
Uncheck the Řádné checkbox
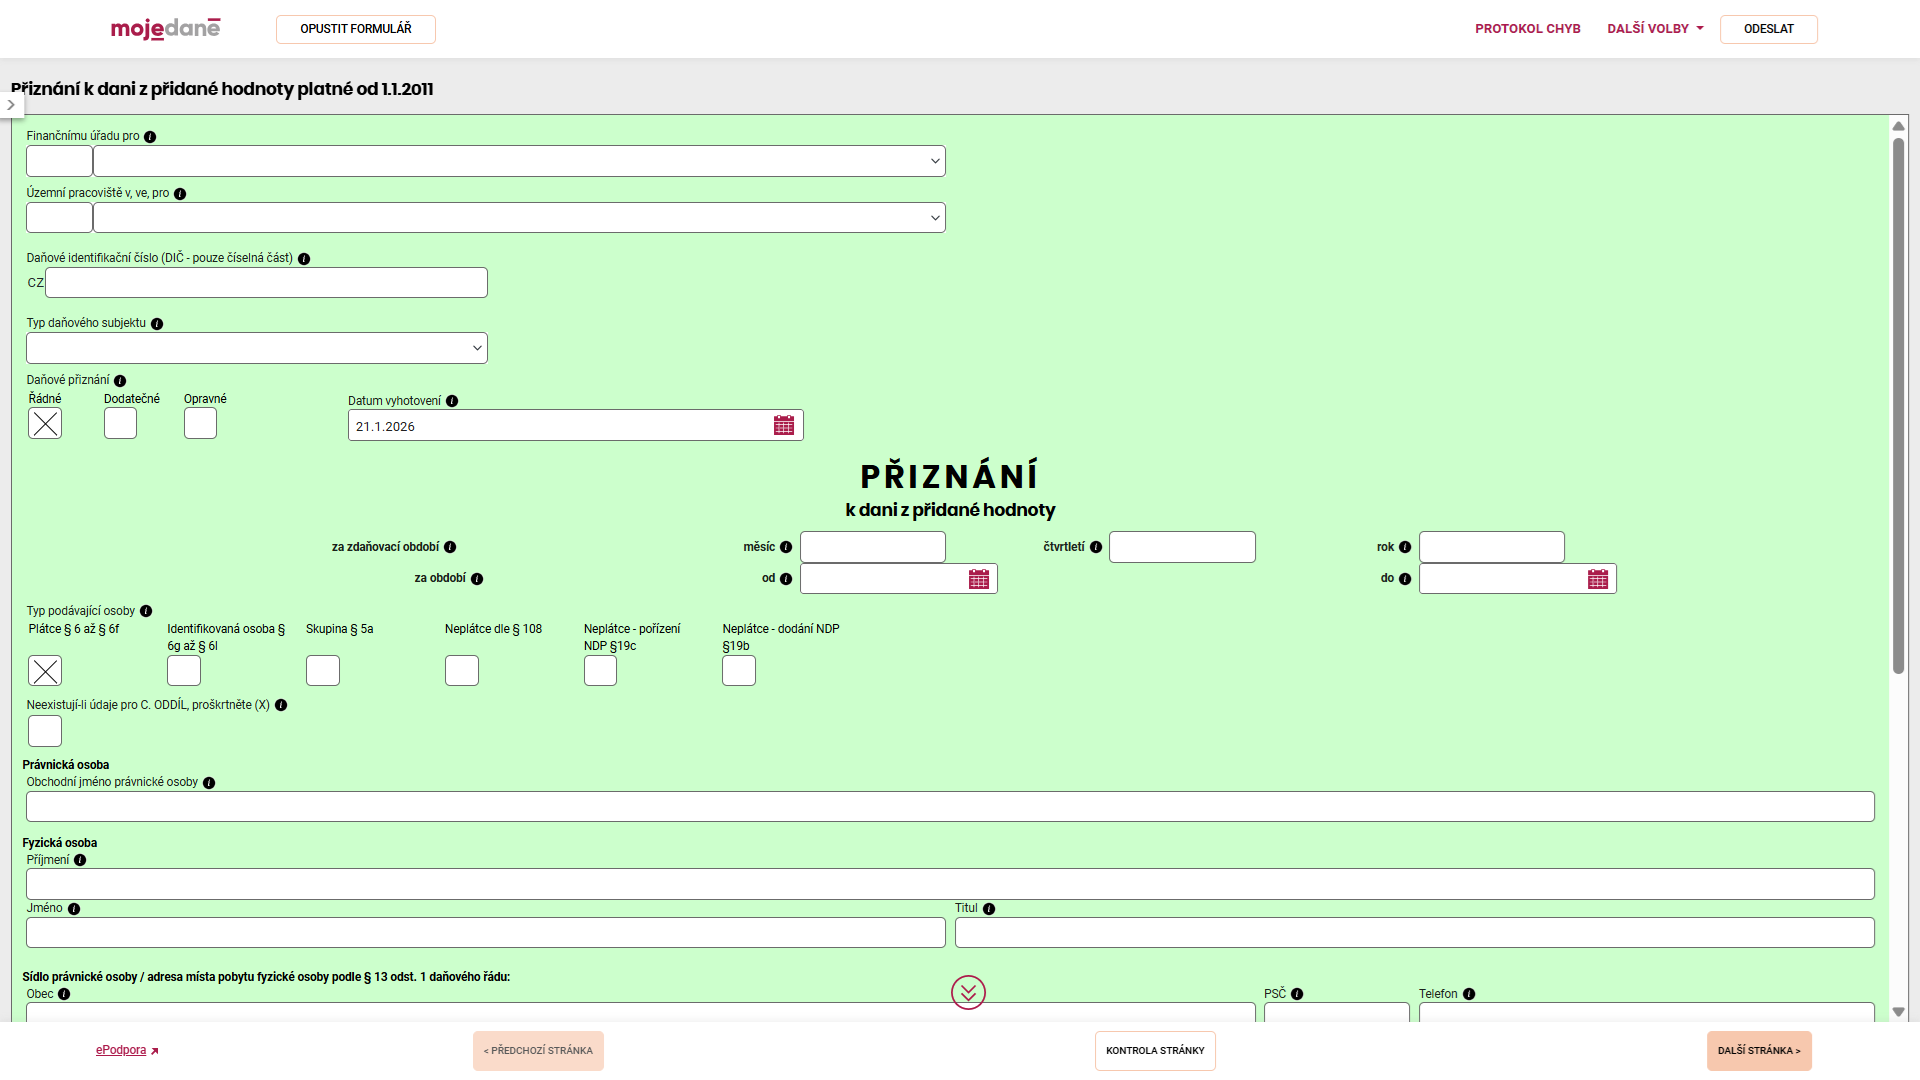(x=45, y=424)
